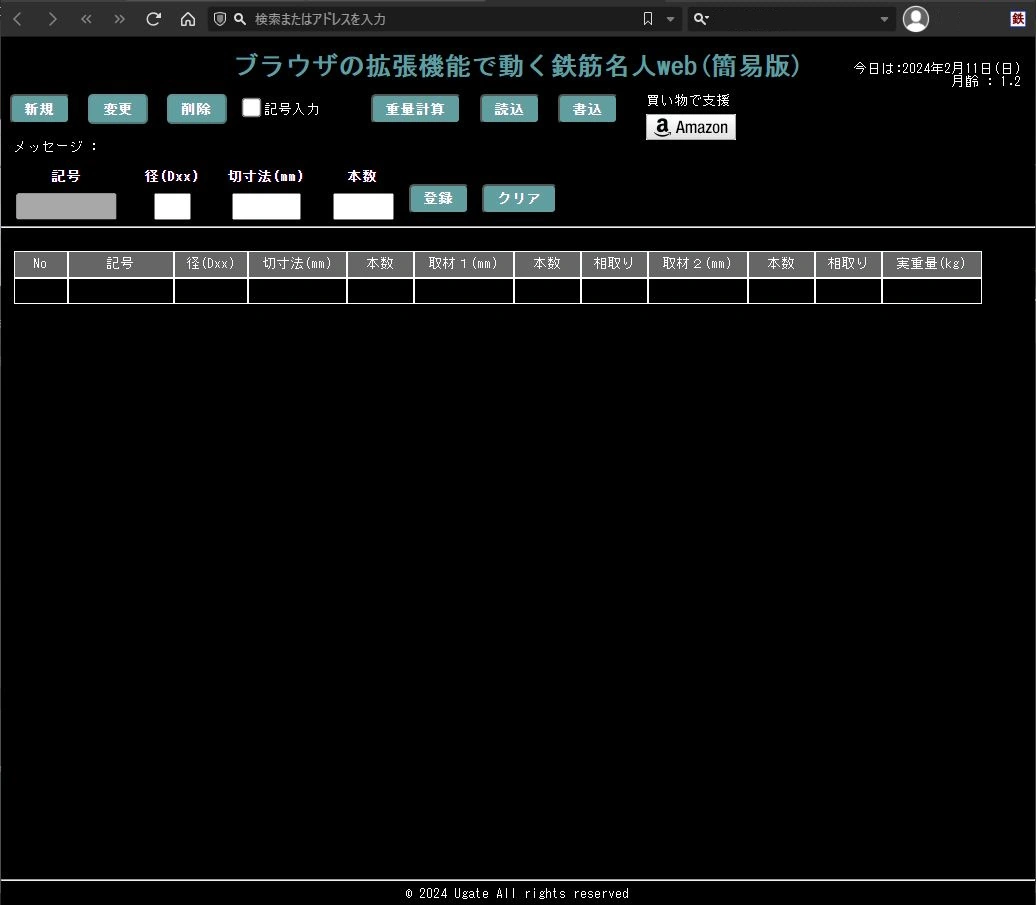The width and height of the screenshot is (1036, 905).
Task: Enable the 記号入力 checkbox
Action: click(x=252, y=108)
